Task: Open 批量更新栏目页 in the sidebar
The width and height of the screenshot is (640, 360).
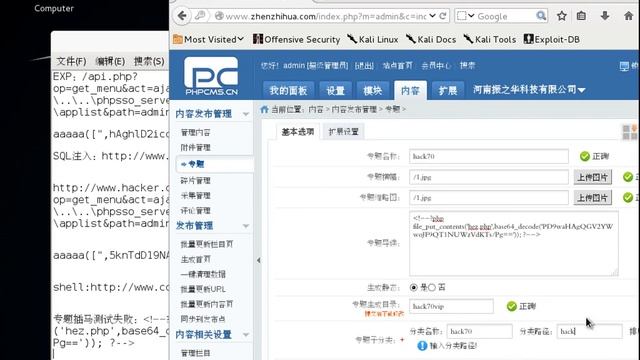Action: (x=207, y=244)
